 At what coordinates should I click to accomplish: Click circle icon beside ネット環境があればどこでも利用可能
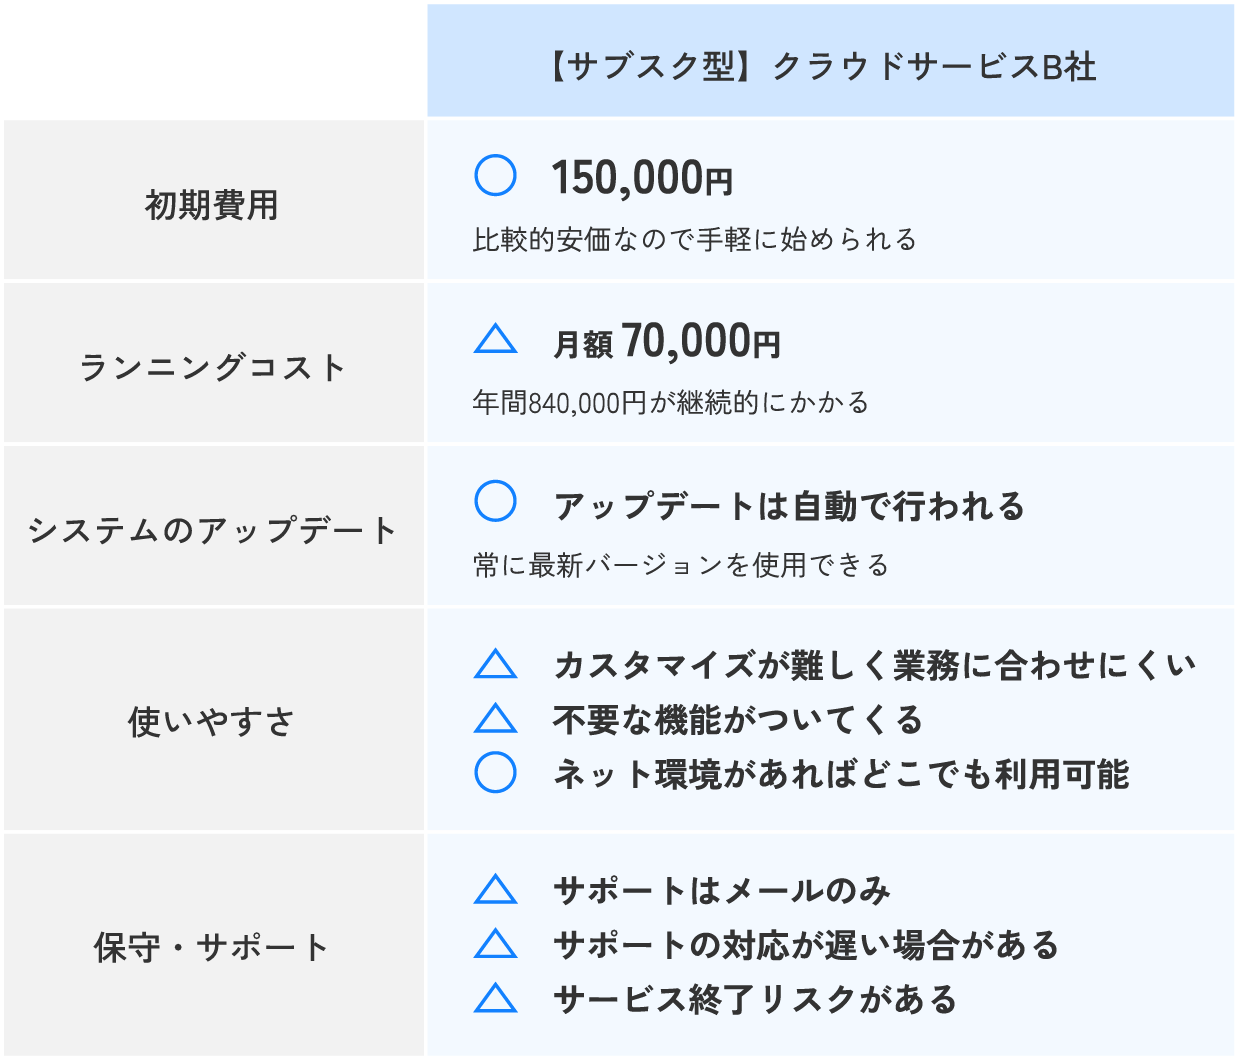pos(495,772)
